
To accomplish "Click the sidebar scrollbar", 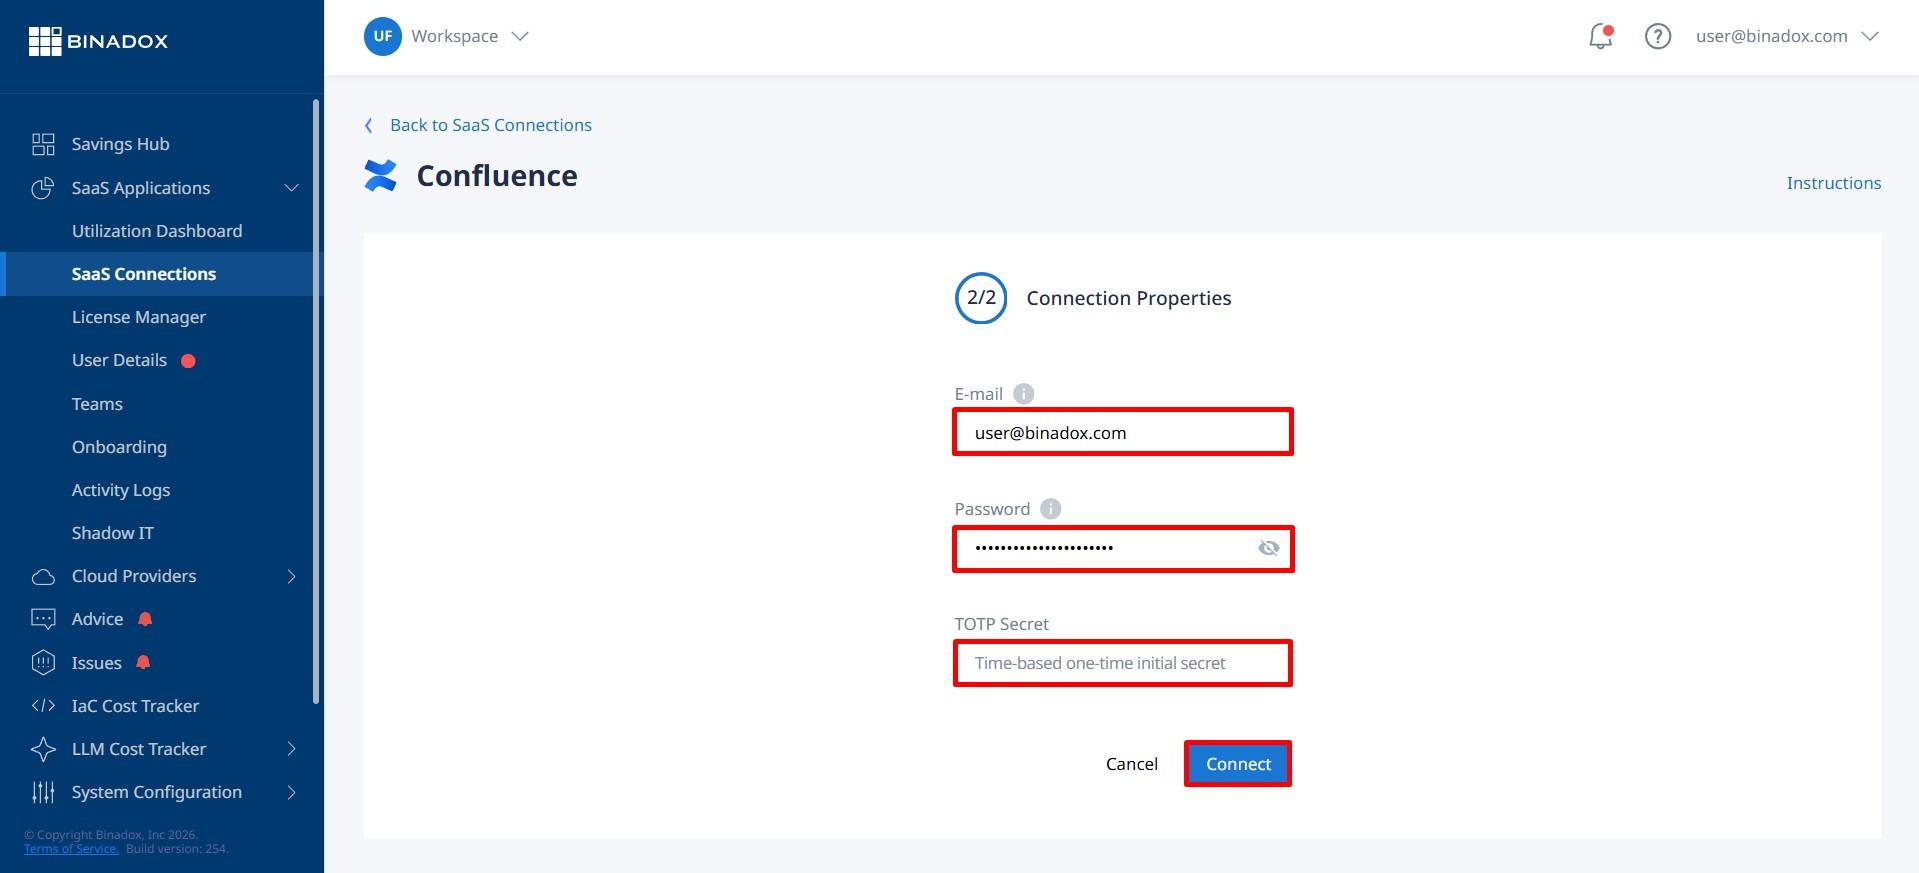I will pos(316,400).
